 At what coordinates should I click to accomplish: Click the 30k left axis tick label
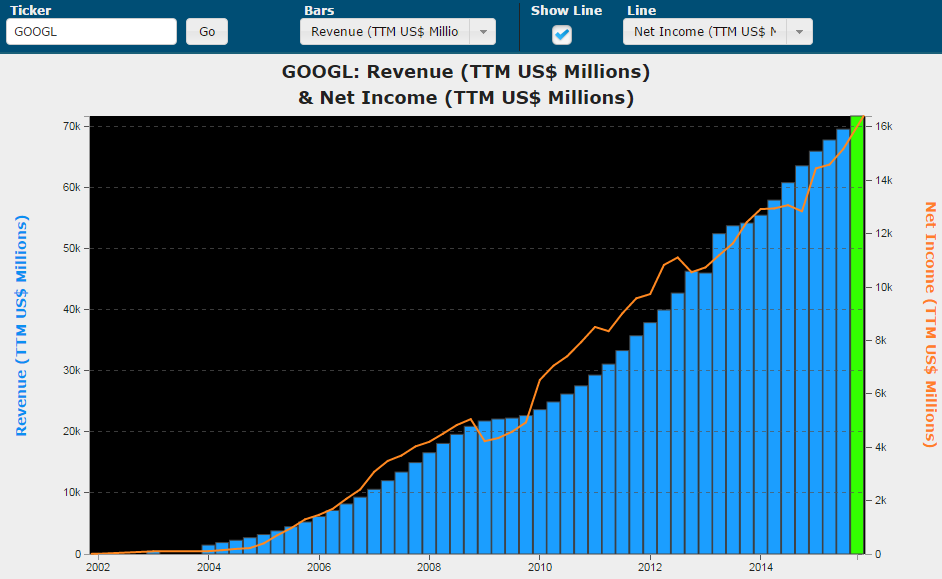pyautogui.click(x=71, y=370)
